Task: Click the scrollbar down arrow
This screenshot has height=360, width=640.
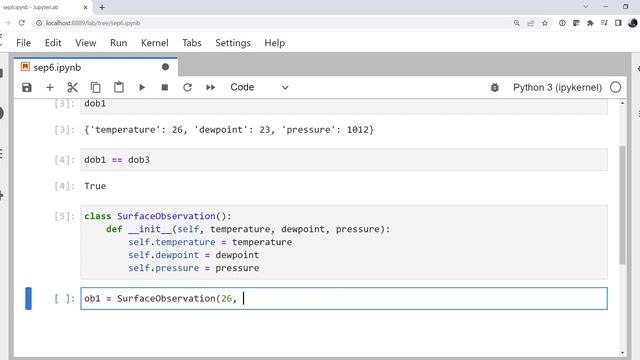Action: pos(622,353)
